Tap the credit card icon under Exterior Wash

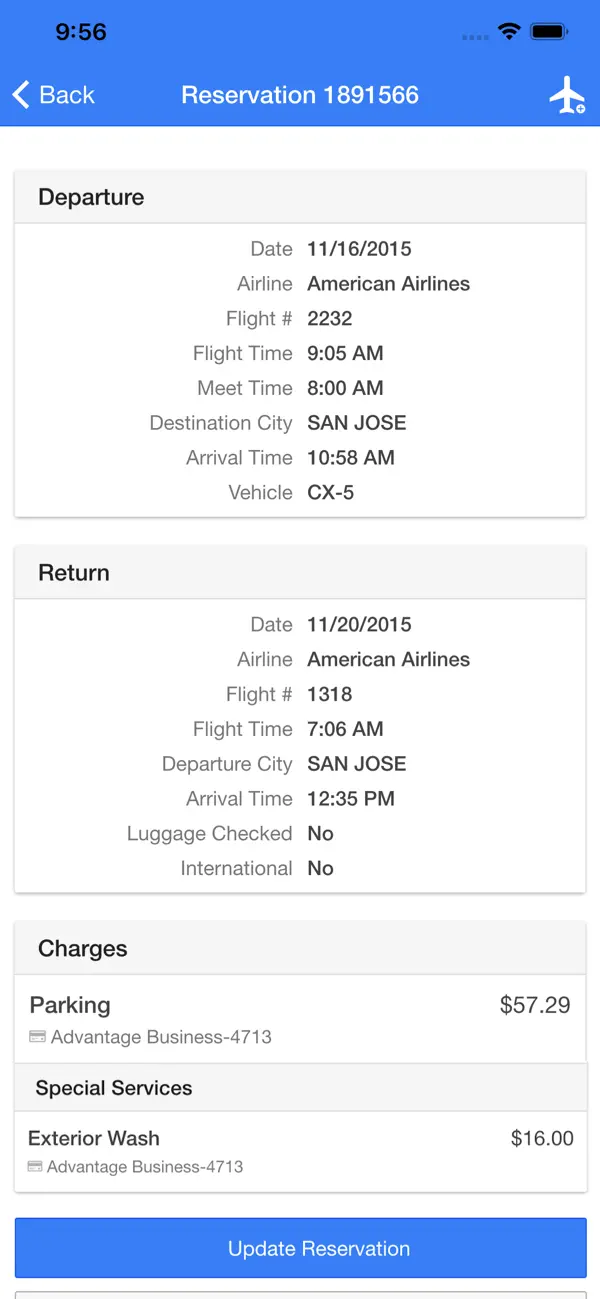tap(35, 1166)
